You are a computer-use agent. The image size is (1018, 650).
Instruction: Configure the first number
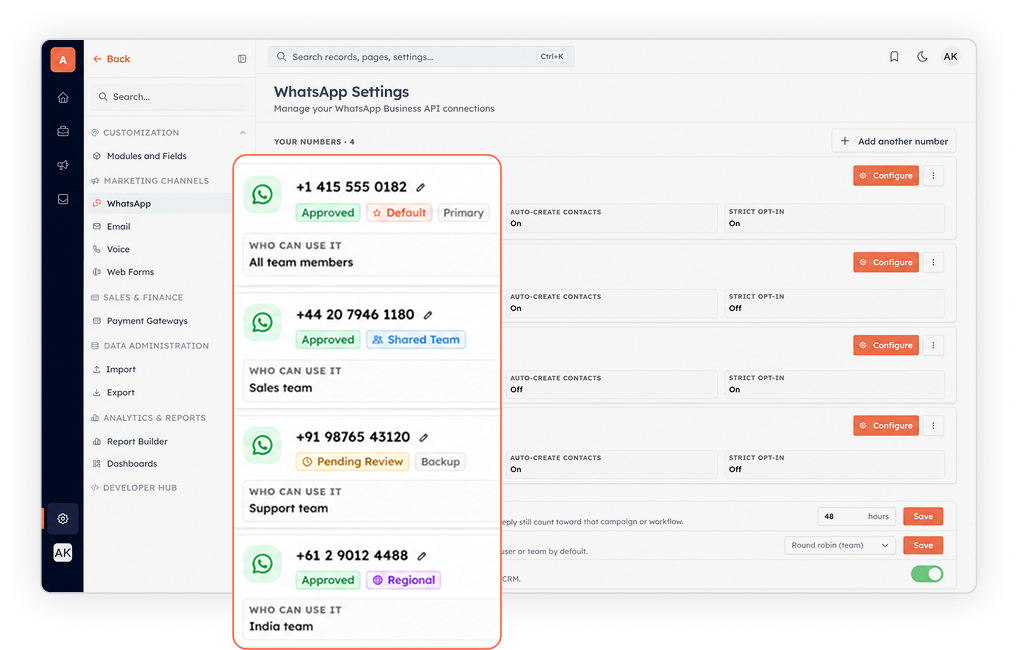pos(886,176)
